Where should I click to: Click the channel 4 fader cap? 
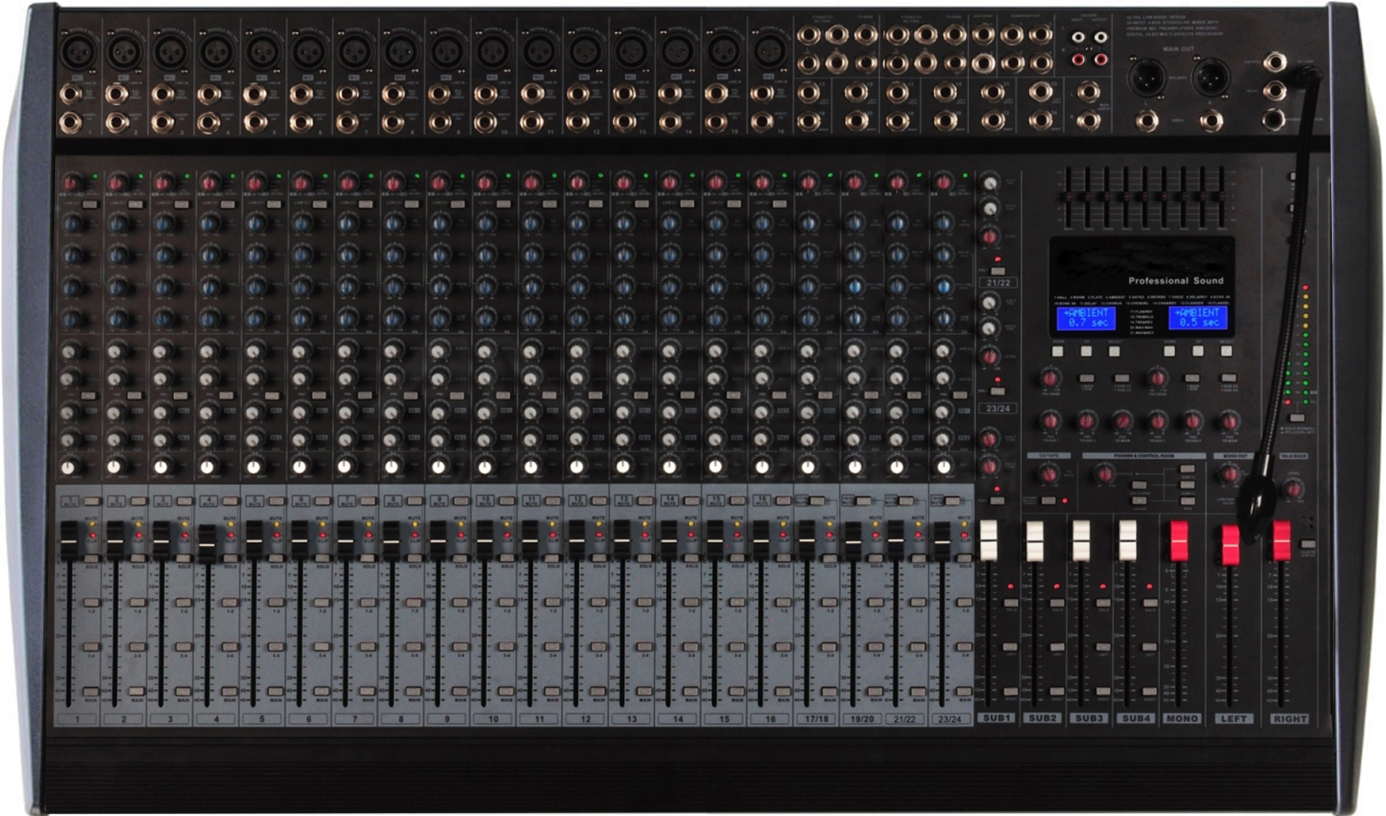(207, 542)
